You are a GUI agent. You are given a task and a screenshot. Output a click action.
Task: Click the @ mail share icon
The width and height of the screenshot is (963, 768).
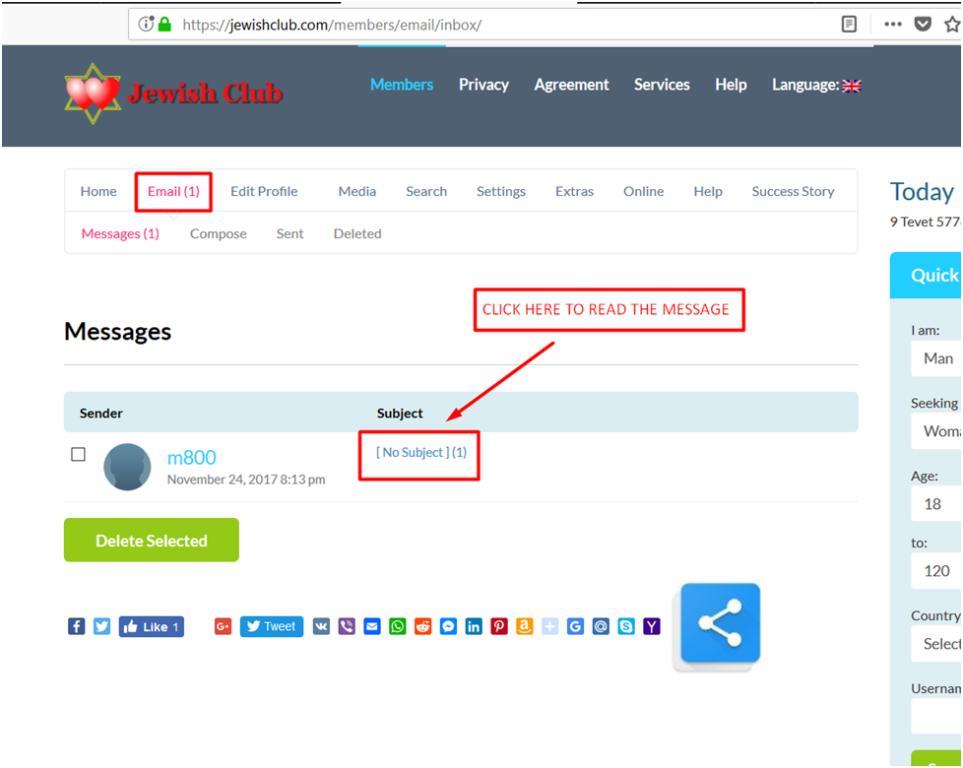tap(601, 626)
